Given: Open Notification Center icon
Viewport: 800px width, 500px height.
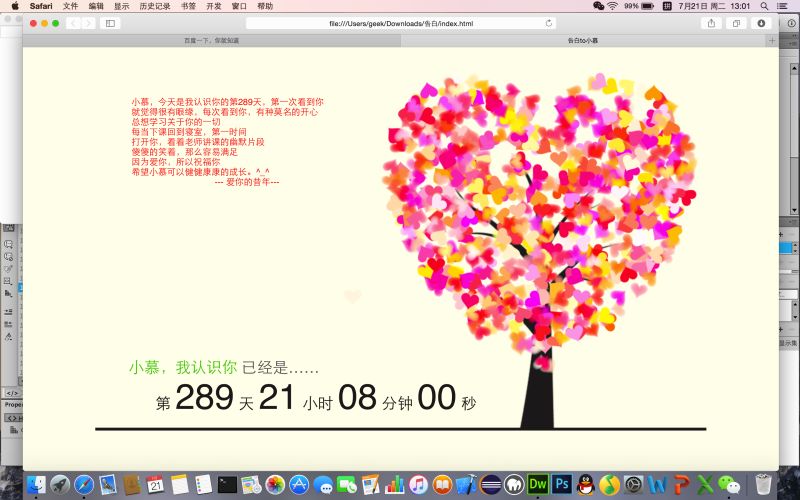Looking at the screenshot, I should coord(783,6).
